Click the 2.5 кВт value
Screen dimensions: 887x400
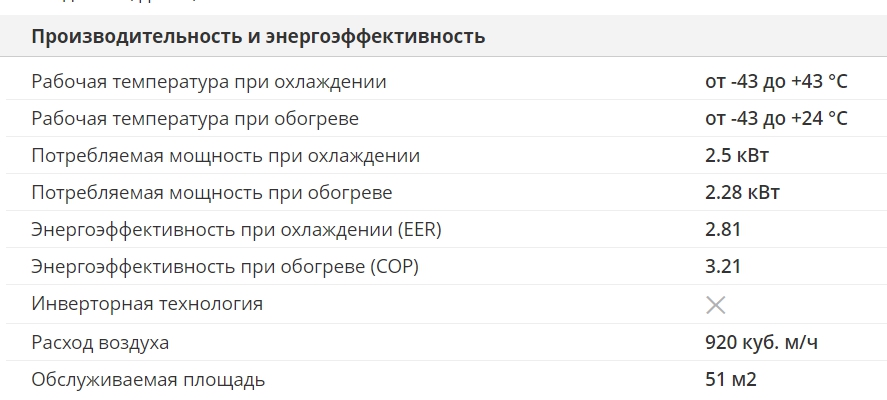(737, 156)
